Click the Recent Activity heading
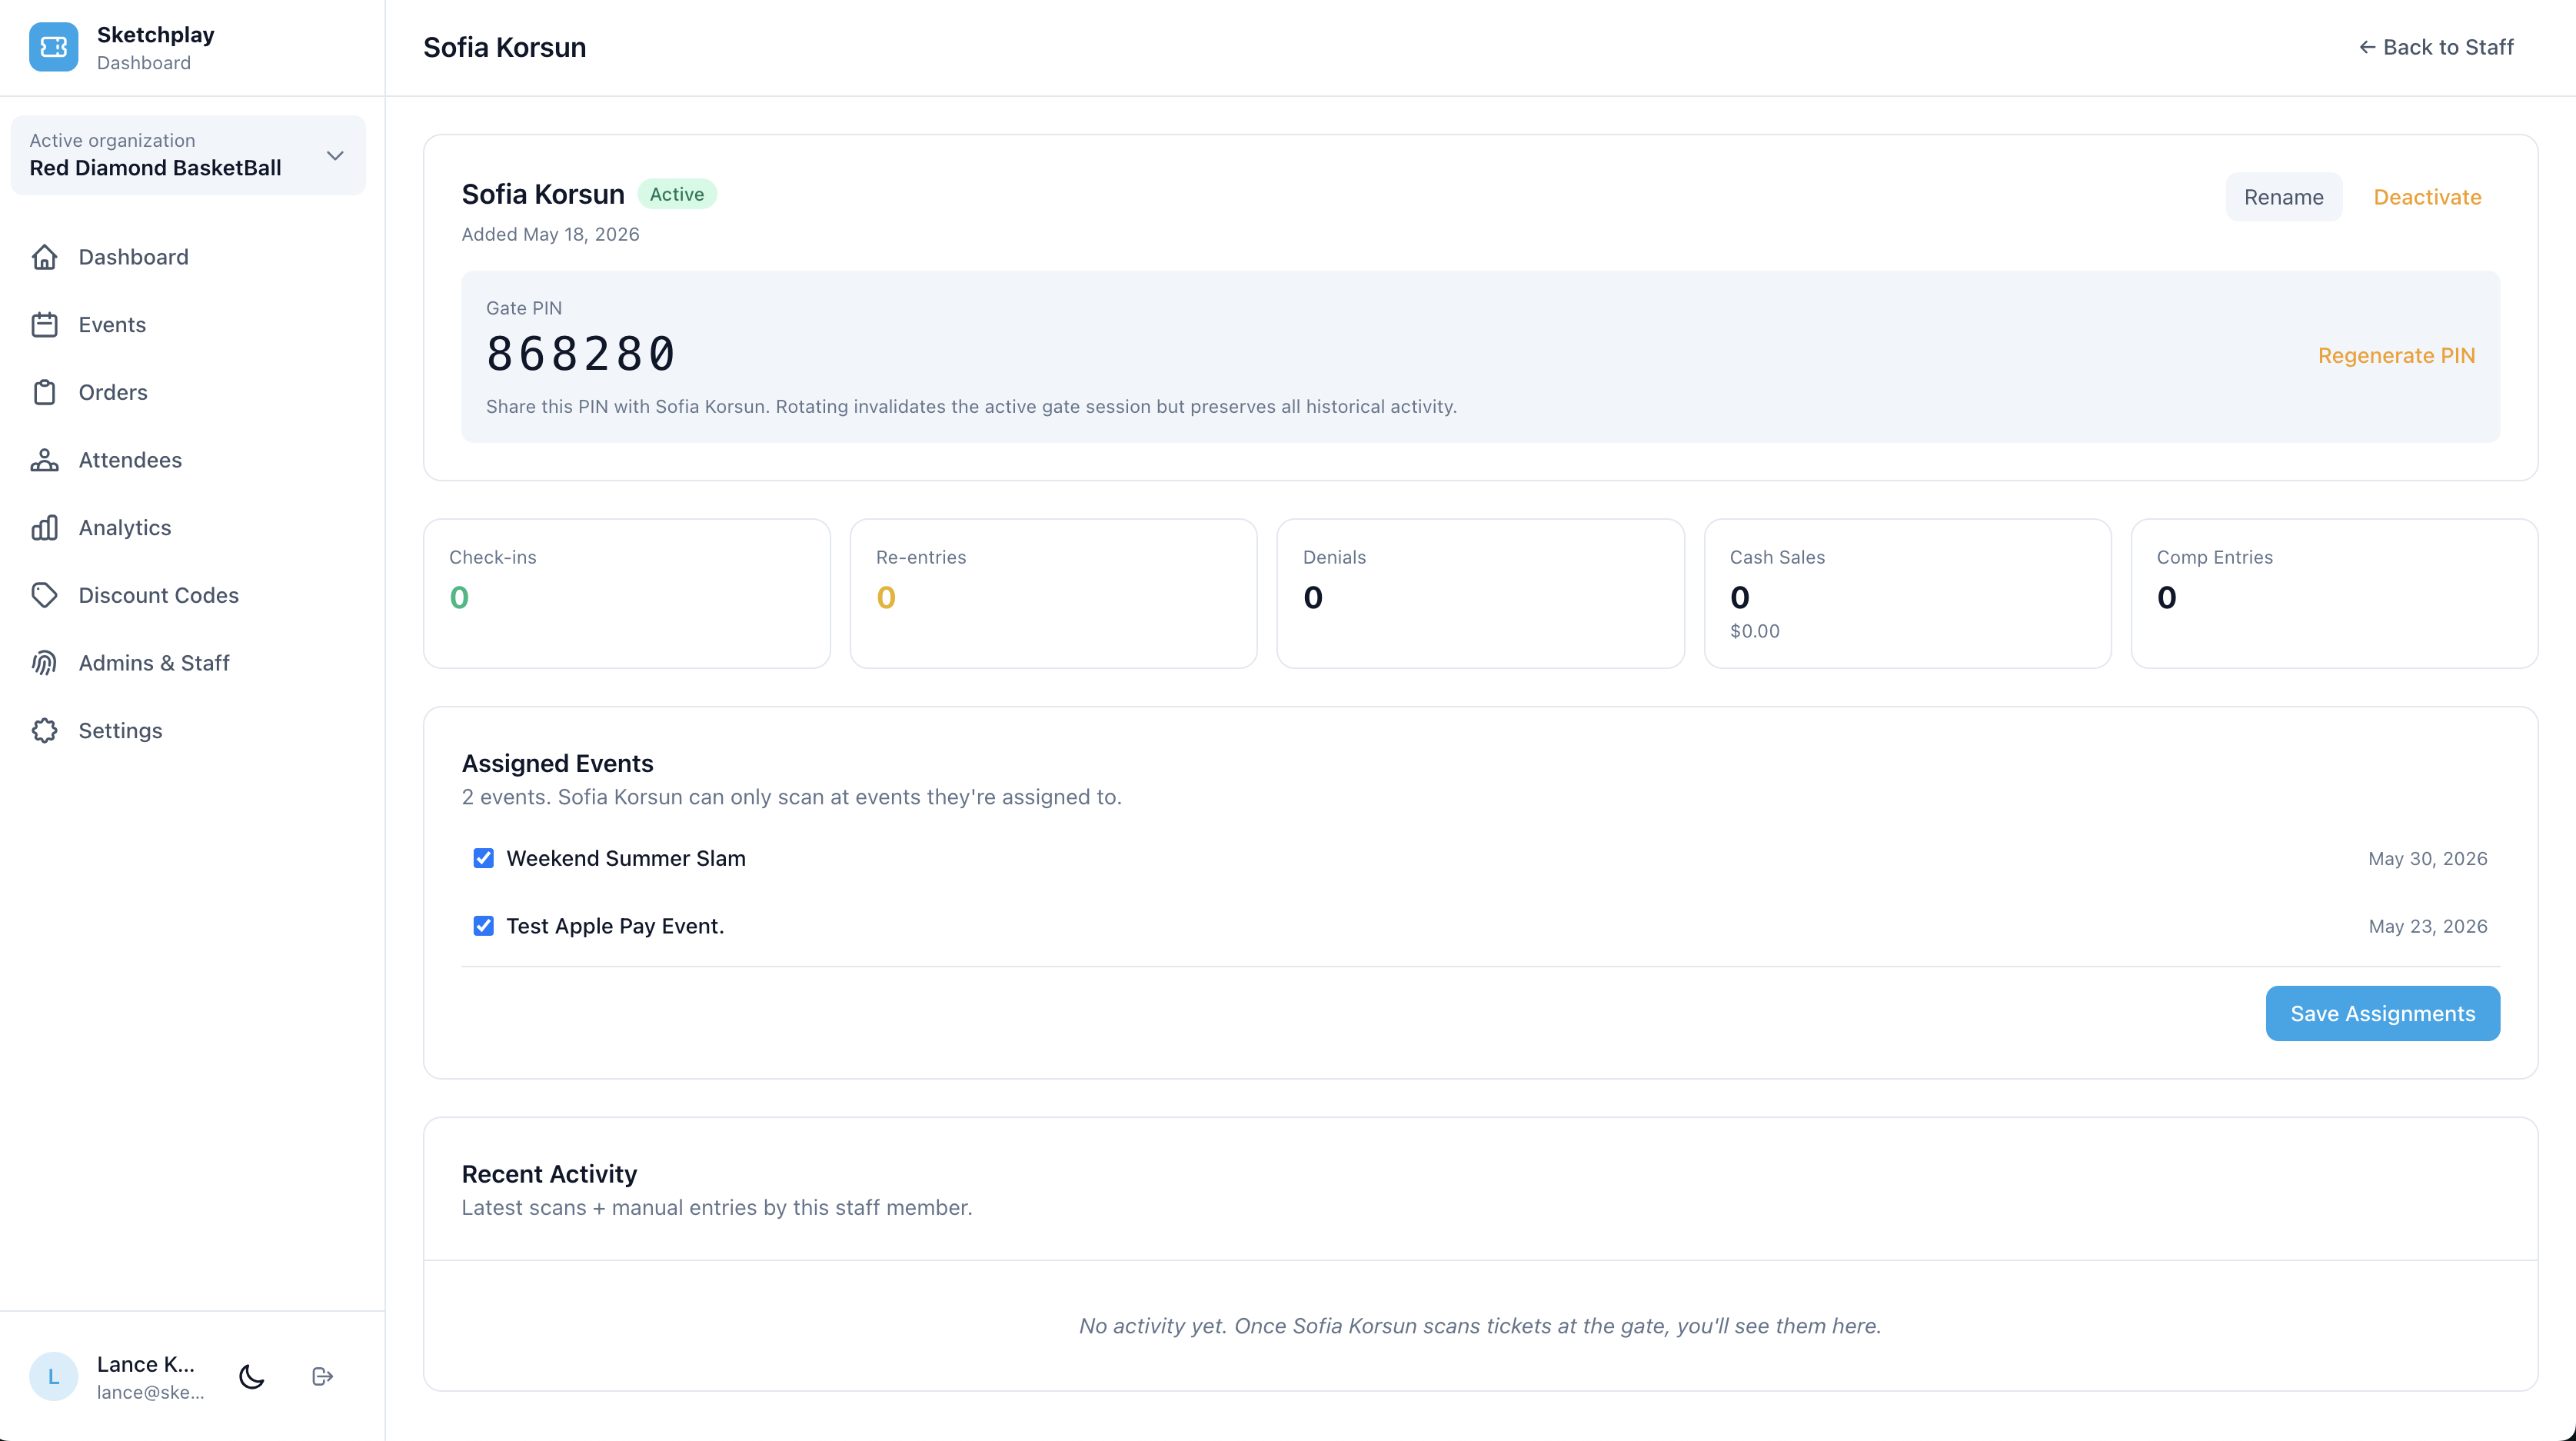Screen dimensions: 2576x1441 [x=549, y=1174]
